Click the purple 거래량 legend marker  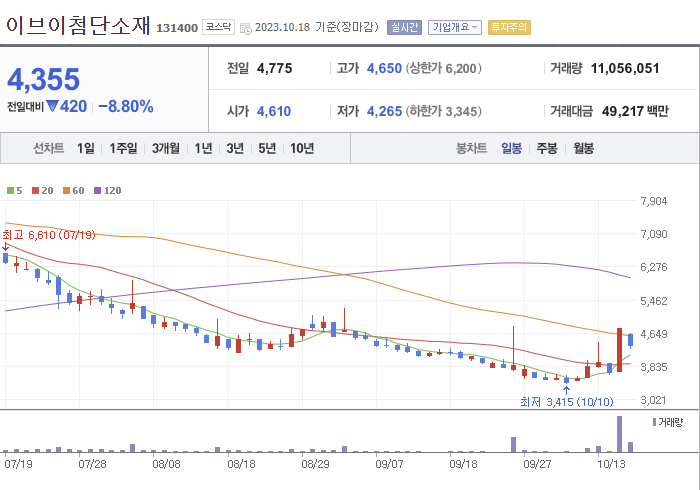point(654,422)
